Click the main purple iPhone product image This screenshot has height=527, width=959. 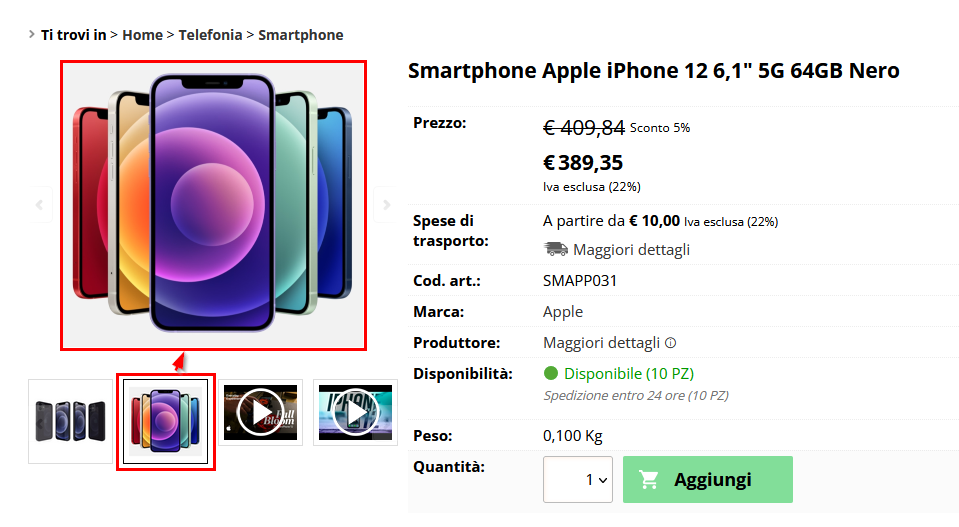point(213,205)
